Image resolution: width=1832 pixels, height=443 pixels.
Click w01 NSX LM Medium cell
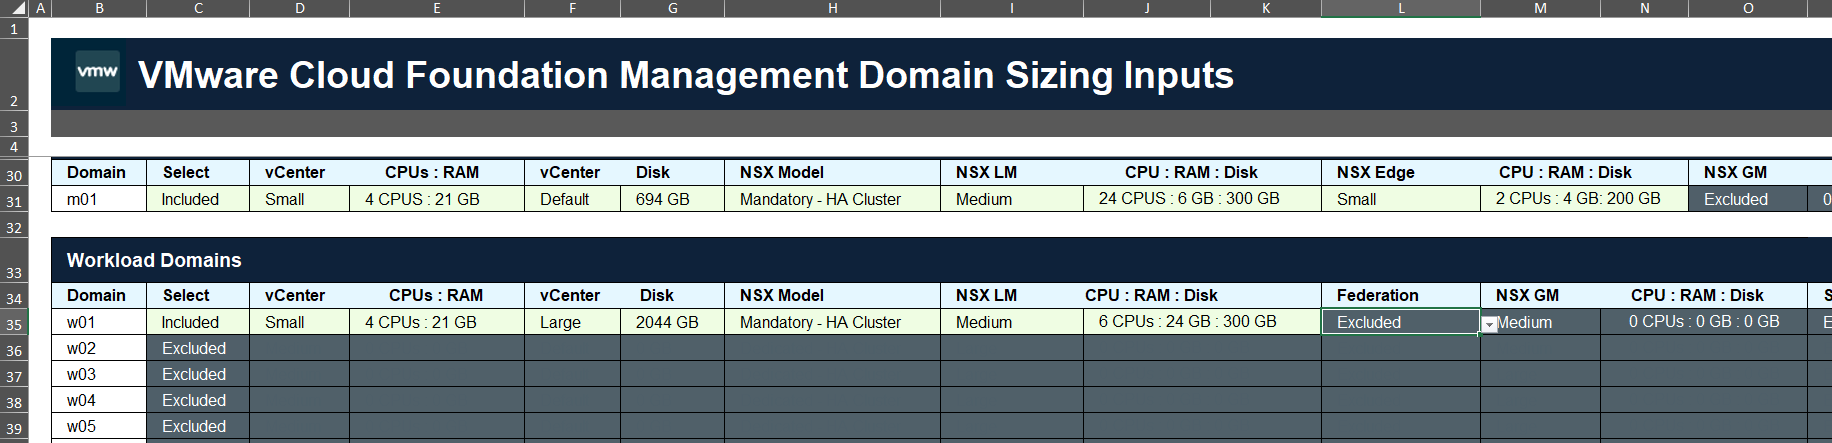[1012, 322]
